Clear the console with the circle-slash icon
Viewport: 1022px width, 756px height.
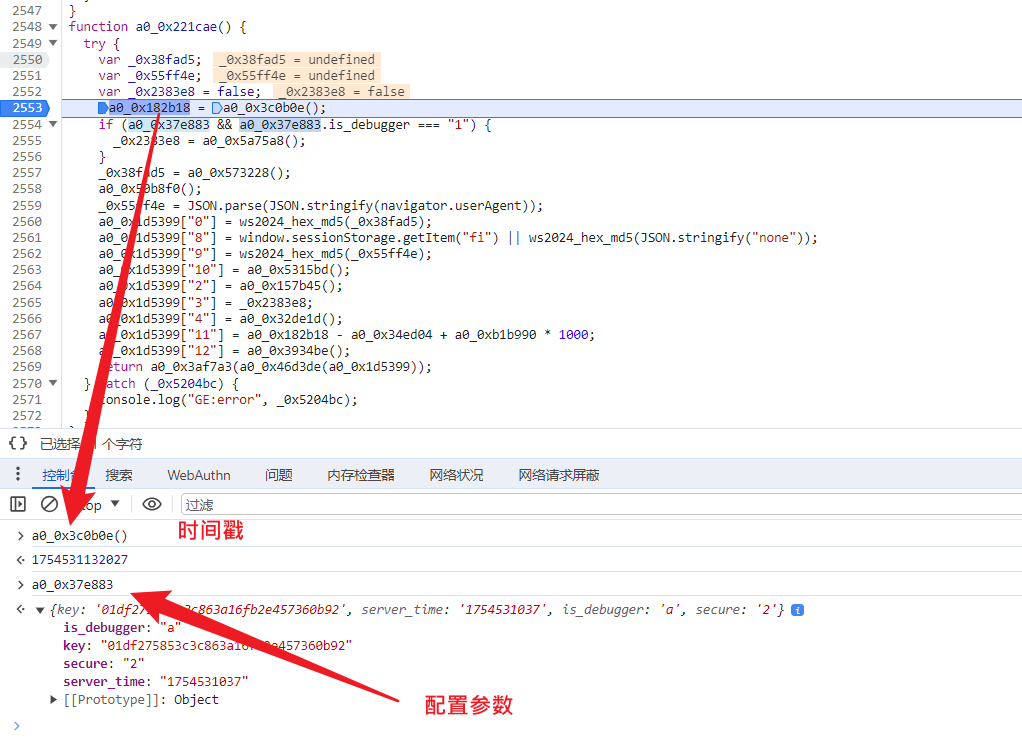[x=49, y=504]
